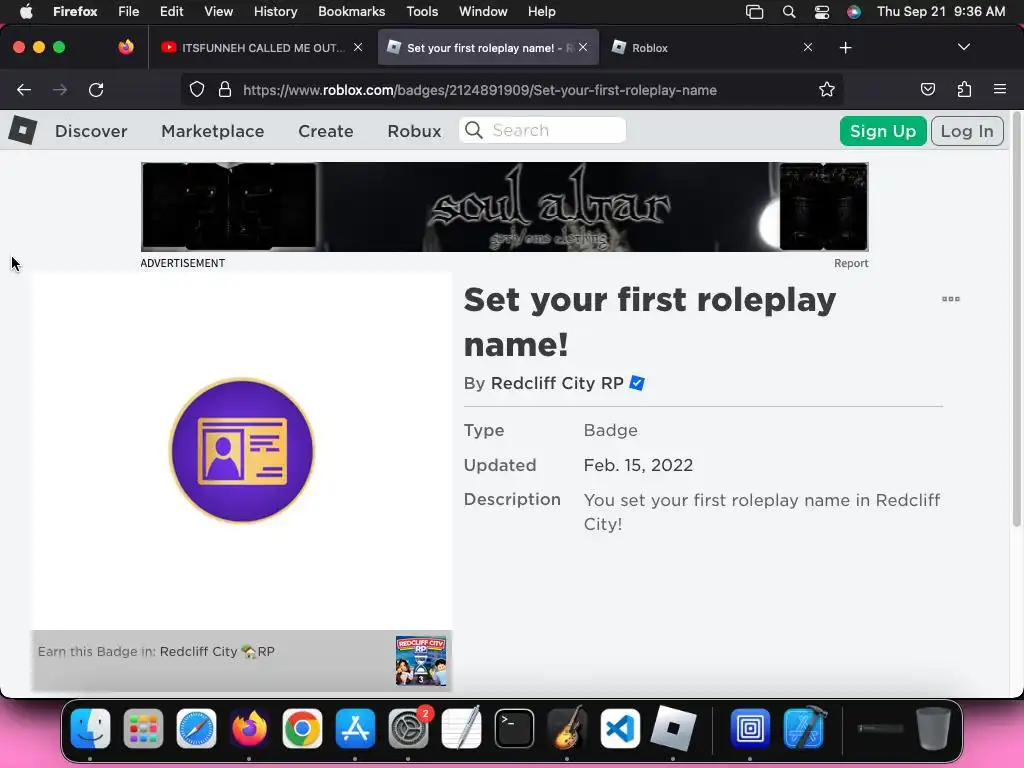Open the Redcliff City RP game thumbnail
Screen dimensions: 1024x768
pos(421,660)
